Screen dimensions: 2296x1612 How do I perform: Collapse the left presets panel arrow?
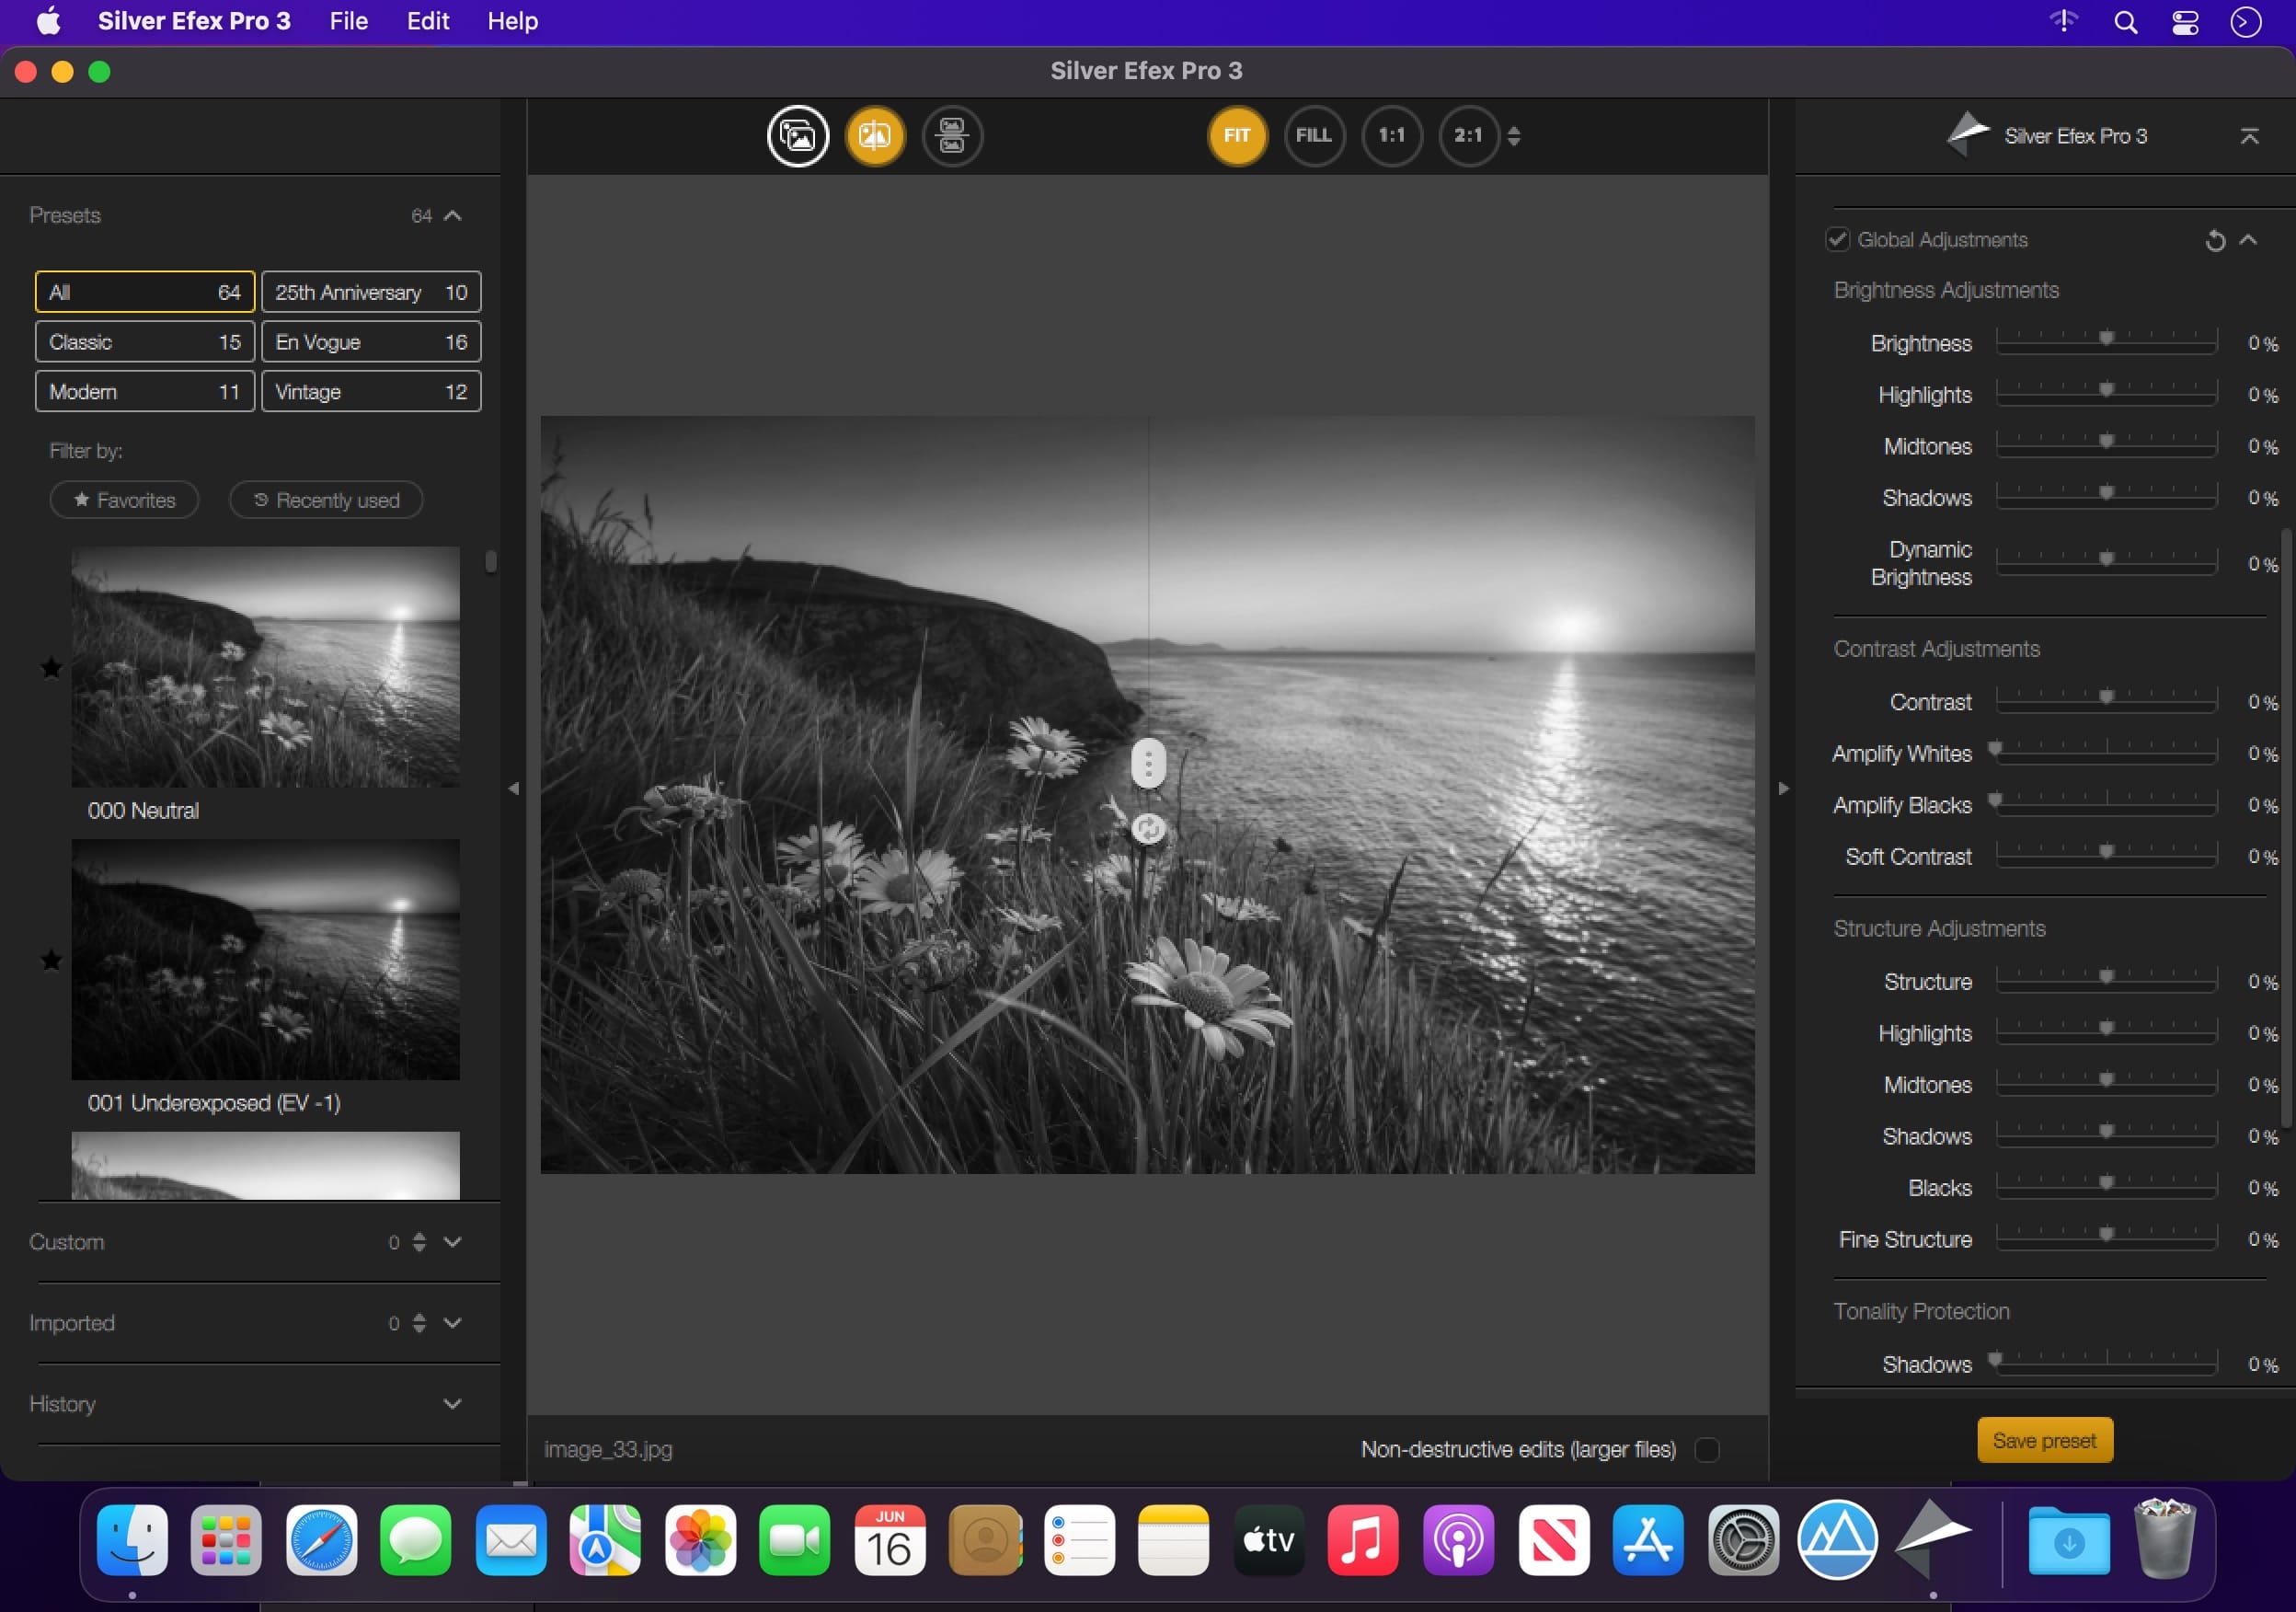pos(513,789)
